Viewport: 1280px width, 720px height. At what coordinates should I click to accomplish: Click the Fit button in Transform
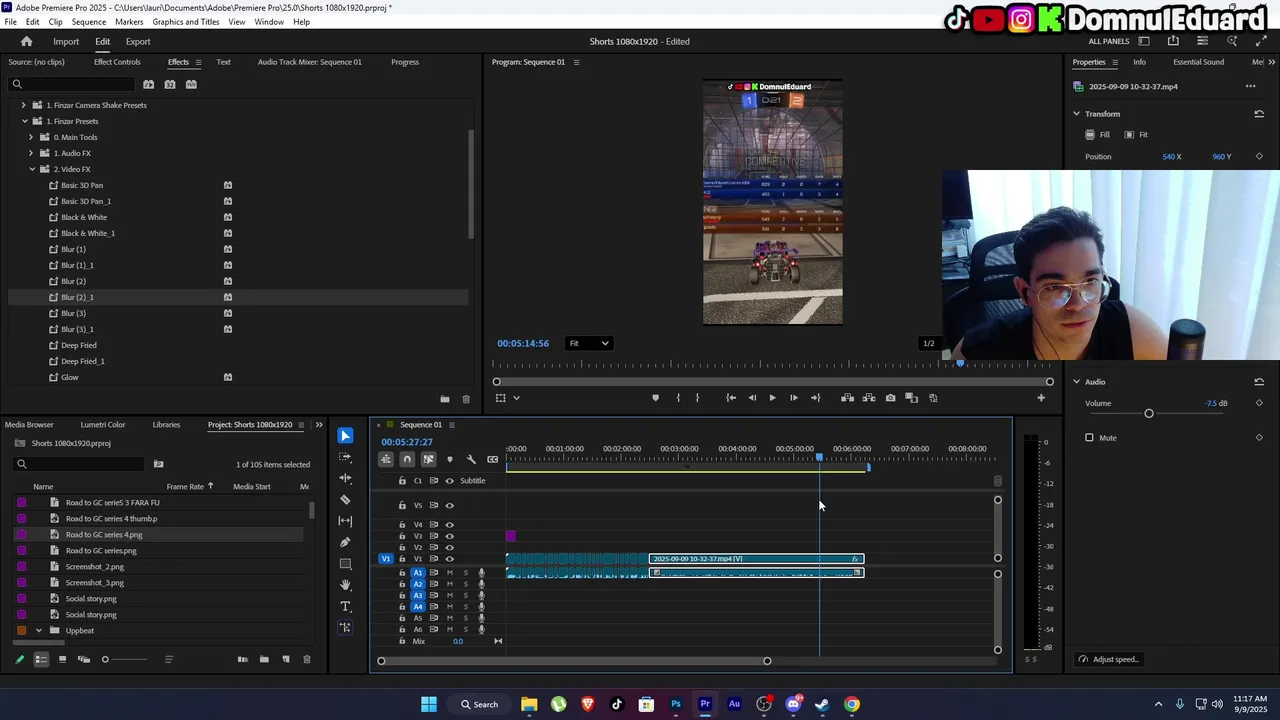click(1136, 135)
